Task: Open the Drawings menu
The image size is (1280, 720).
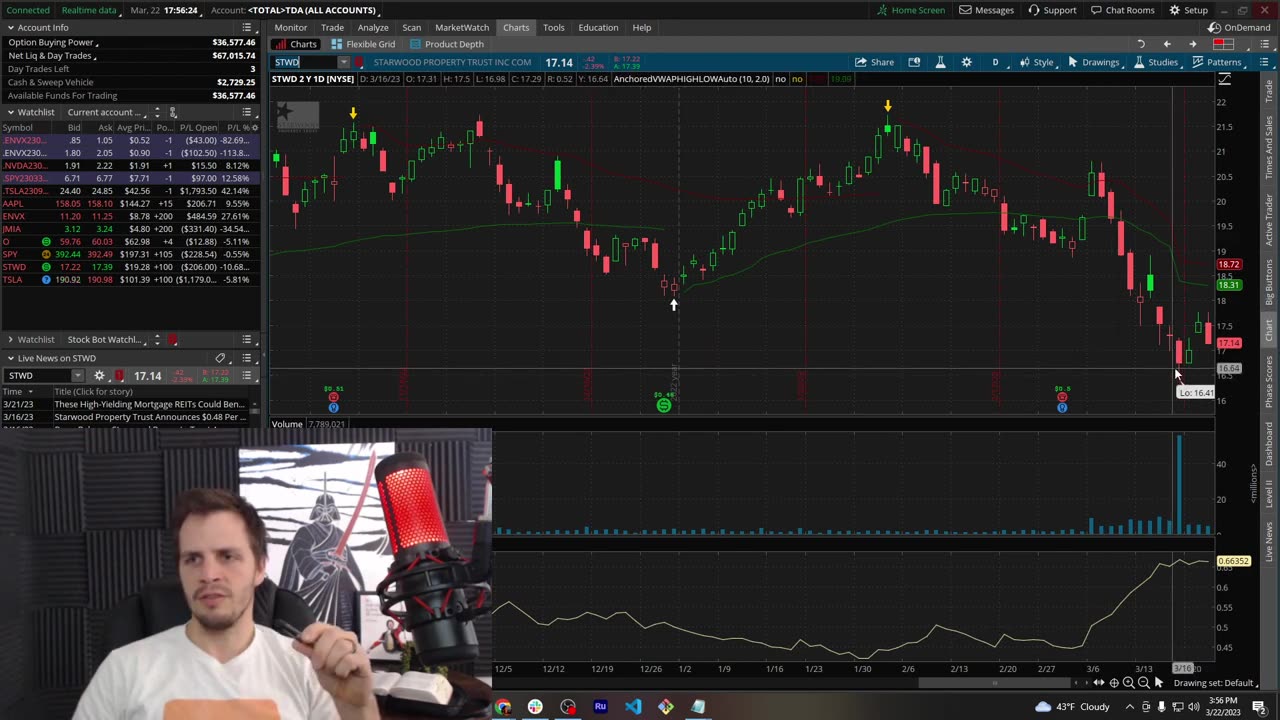Action: click(1094, 62)
